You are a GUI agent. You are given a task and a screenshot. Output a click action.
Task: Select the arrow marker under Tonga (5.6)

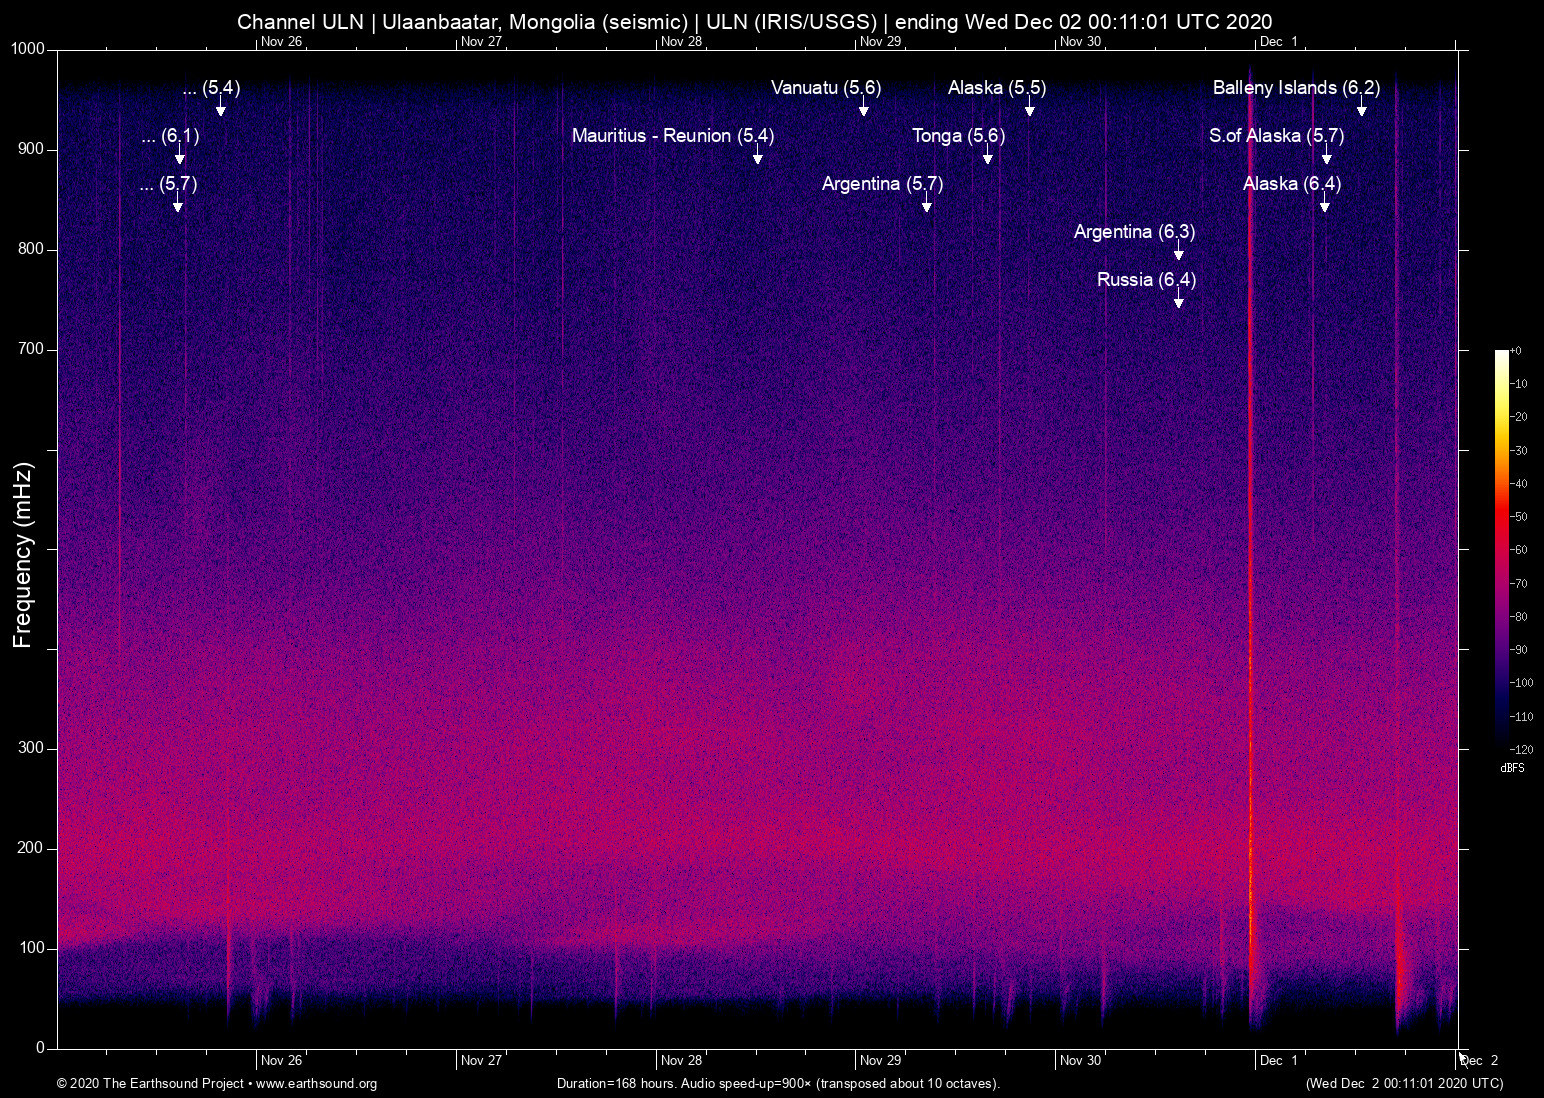click(988, 157)
